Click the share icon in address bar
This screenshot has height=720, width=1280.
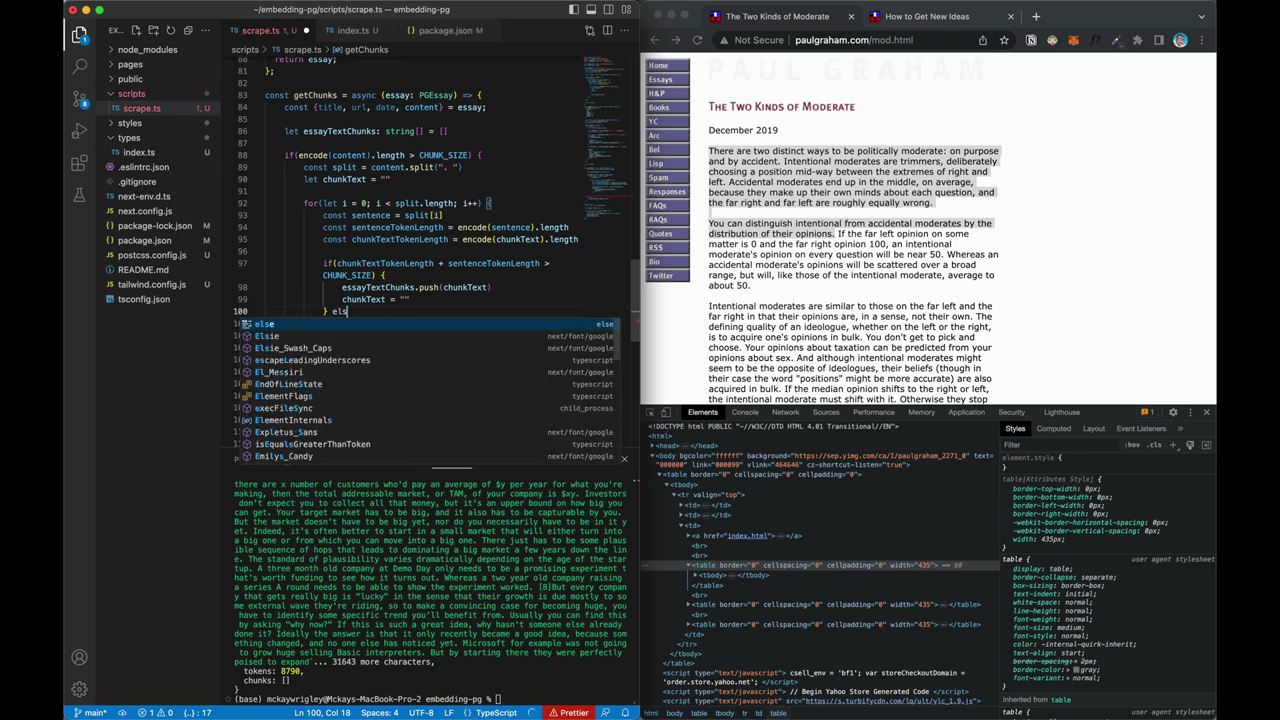[983, 41]
